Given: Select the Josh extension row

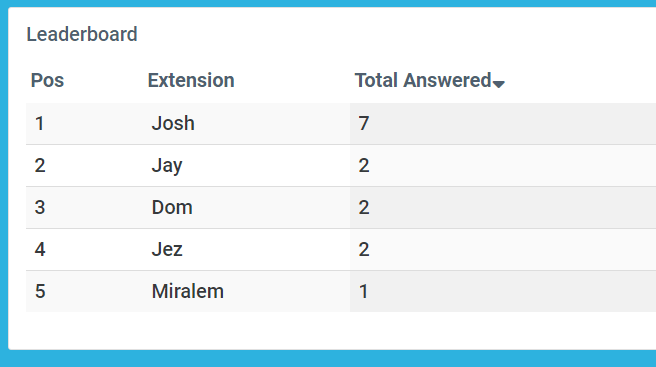Looking at the screenshot, I should tap(341, 124).
